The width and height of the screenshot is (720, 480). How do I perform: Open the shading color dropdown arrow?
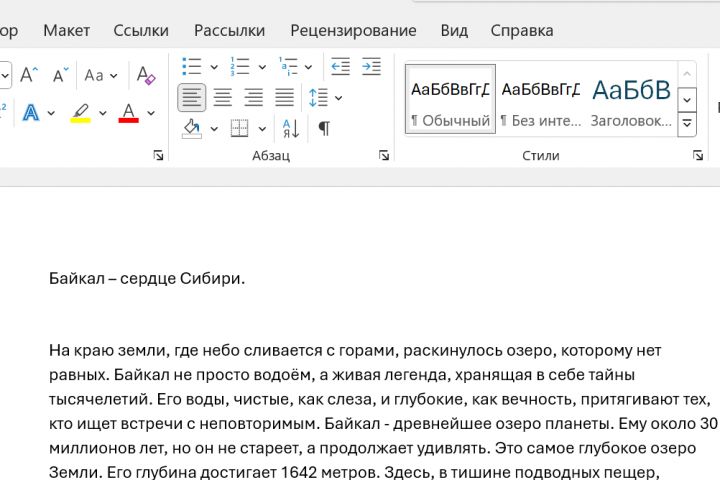click(214, 129)
